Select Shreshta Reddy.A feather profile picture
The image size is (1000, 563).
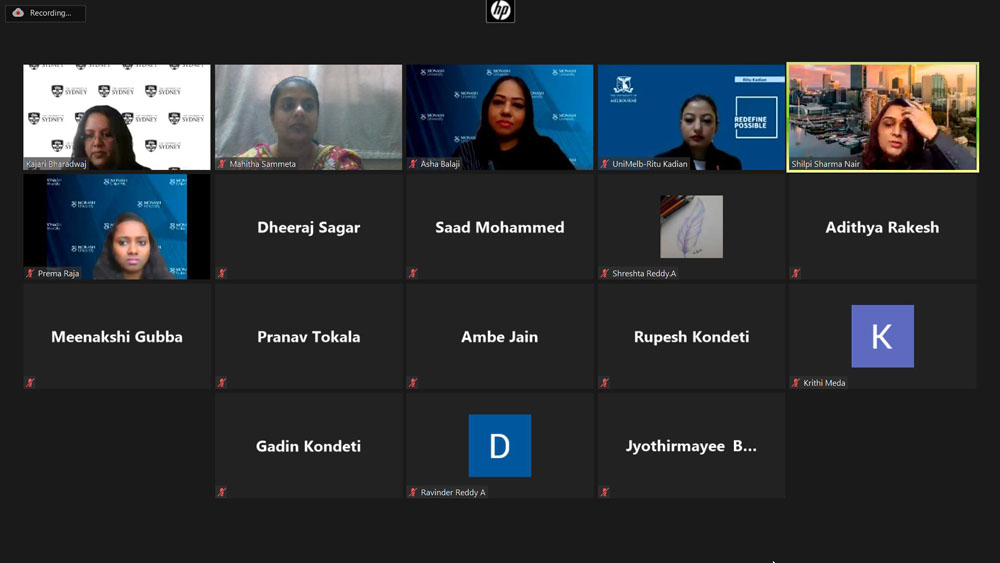coord(691,226)
